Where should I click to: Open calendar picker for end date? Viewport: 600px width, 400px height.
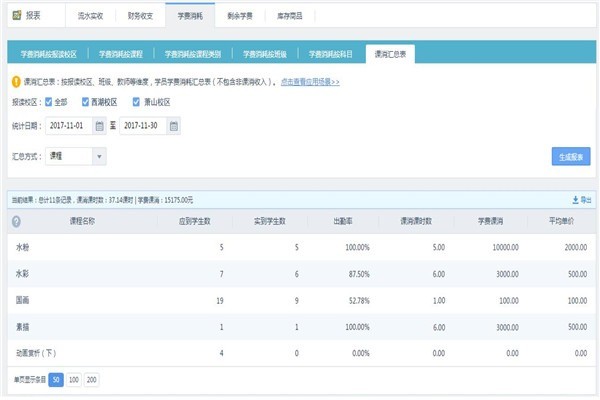(174, 126)
